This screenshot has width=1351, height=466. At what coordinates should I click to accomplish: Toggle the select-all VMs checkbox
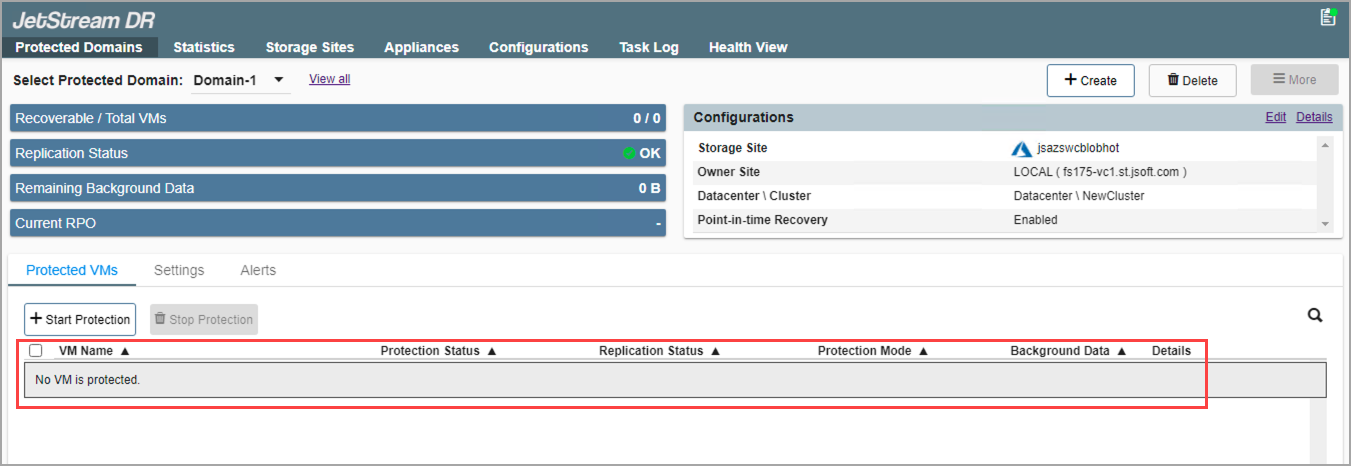(x=36, y=351)
